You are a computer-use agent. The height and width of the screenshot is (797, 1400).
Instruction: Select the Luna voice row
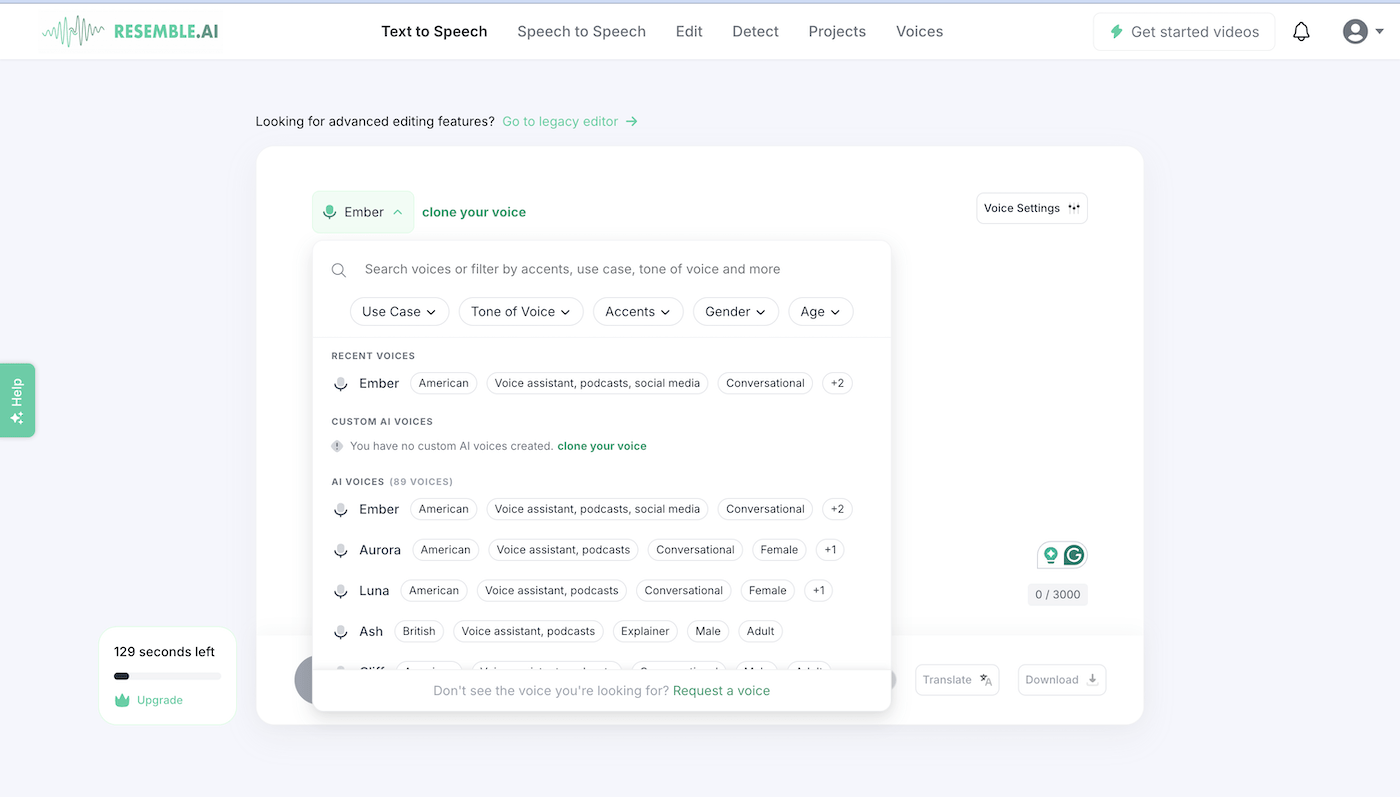point(602,591)
